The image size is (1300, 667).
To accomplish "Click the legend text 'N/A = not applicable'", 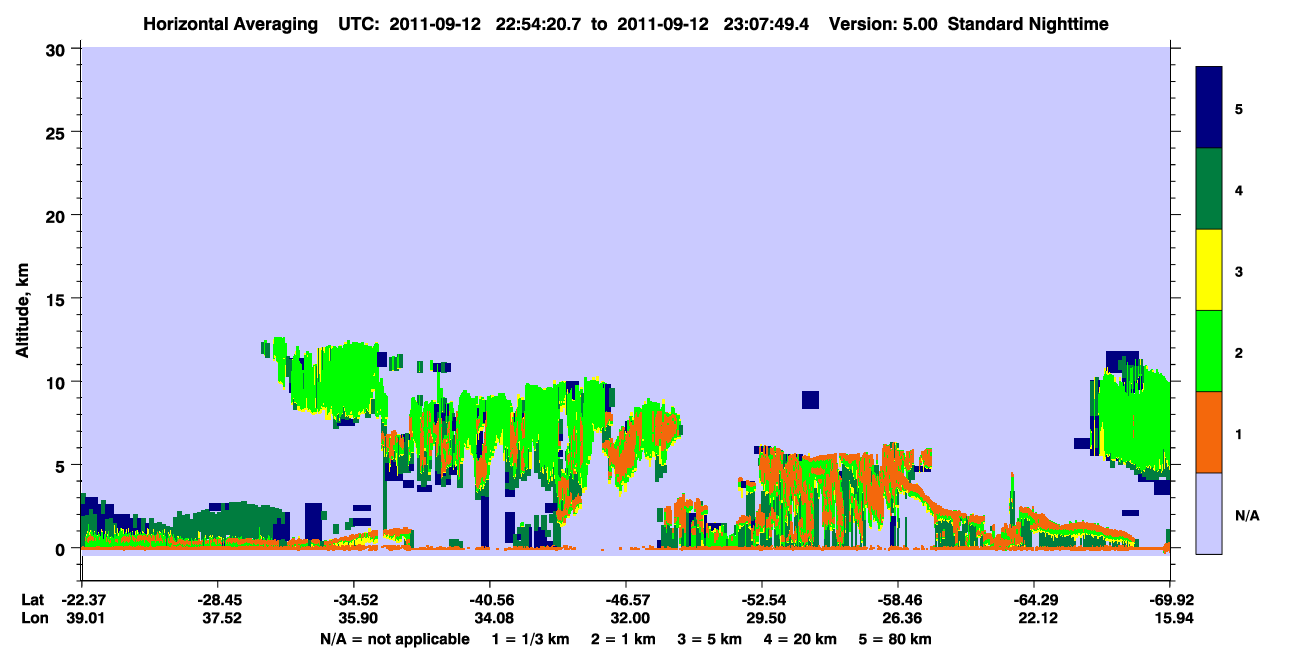I will (395, 639).
